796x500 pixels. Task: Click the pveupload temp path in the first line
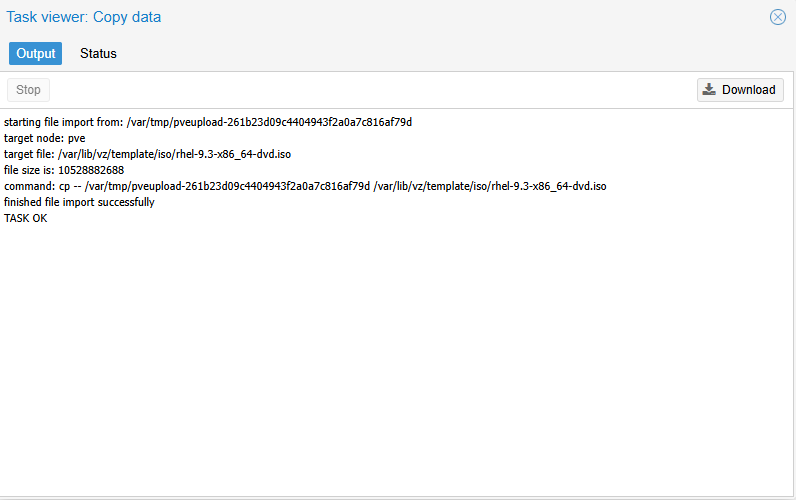268,122
